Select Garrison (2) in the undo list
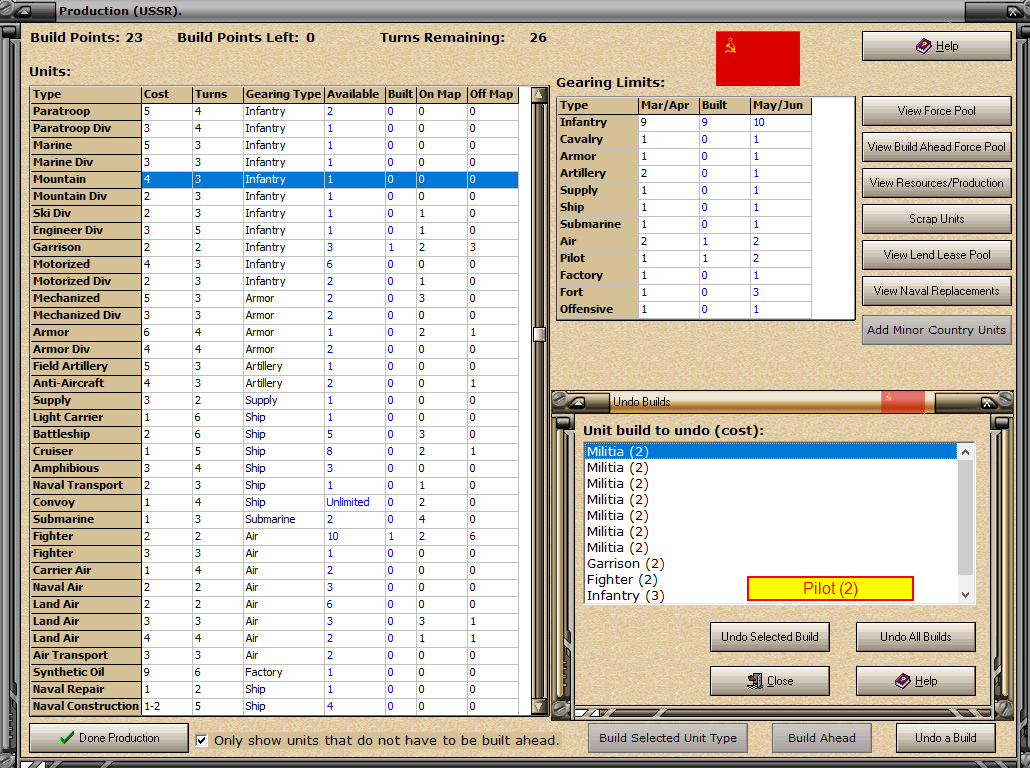This screenshot has height=768, width=1030. (x=771, y=564)
